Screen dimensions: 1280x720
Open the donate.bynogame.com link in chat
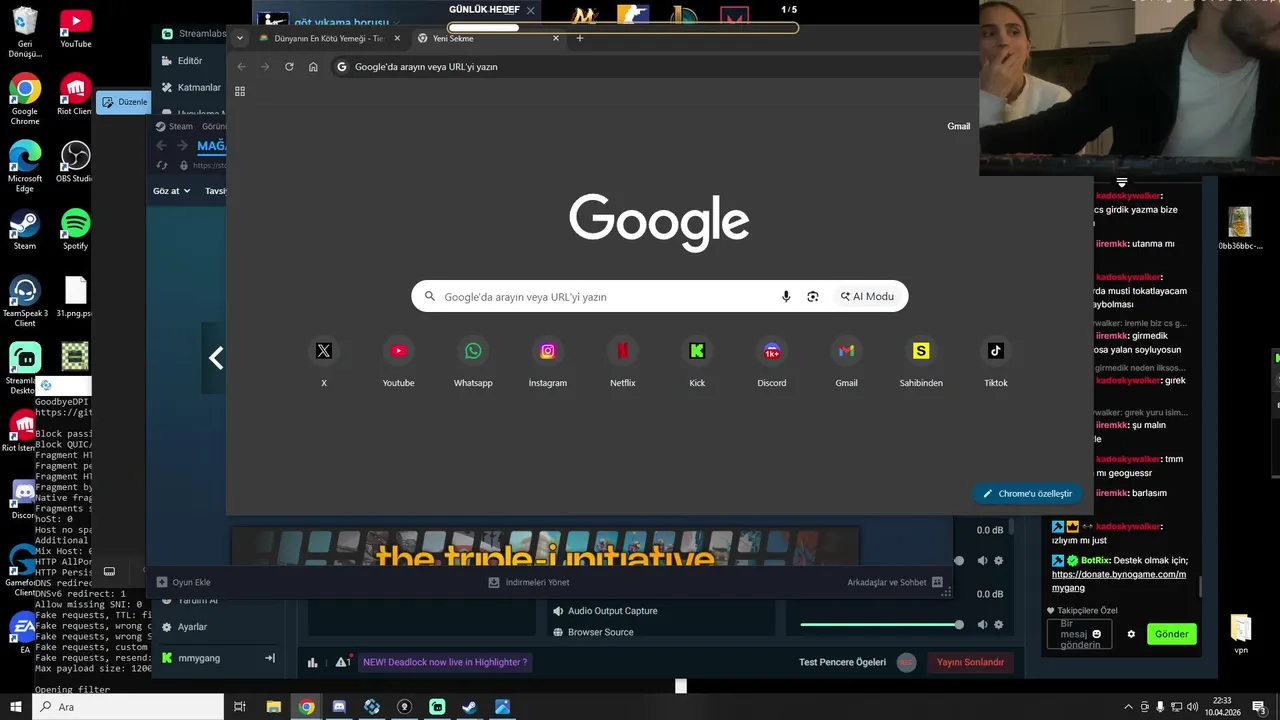pyautogui.click(x=1119, y=581)
